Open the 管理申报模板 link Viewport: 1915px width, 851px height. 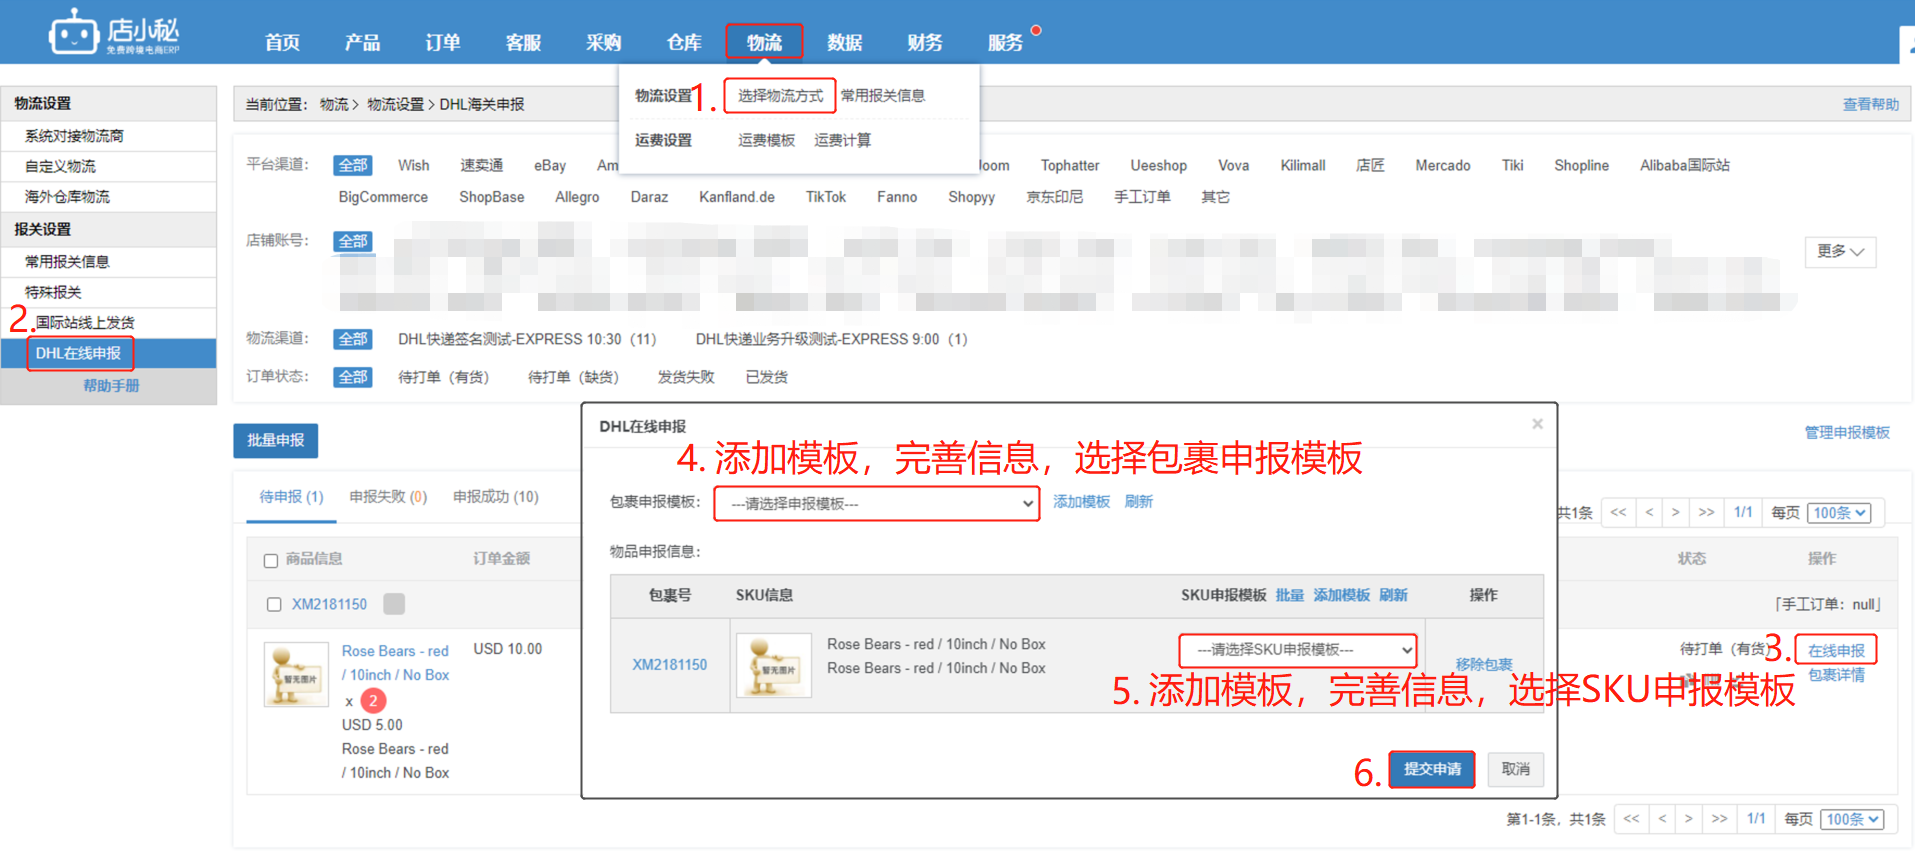[x=1847, y=433]
